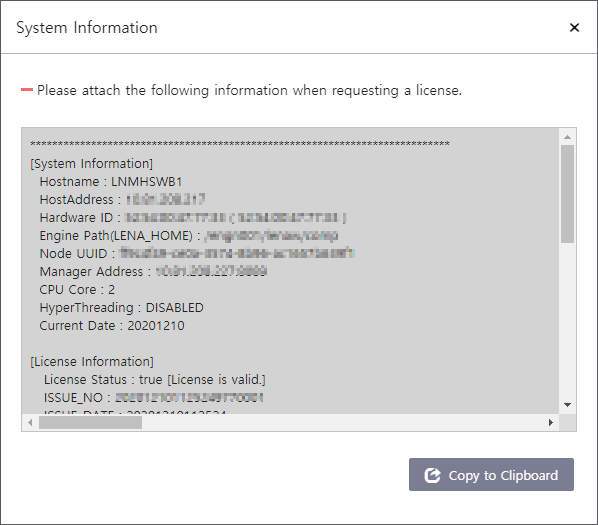Click the ISSUE_NO line

pyautogui.click(x=153, y=398)
